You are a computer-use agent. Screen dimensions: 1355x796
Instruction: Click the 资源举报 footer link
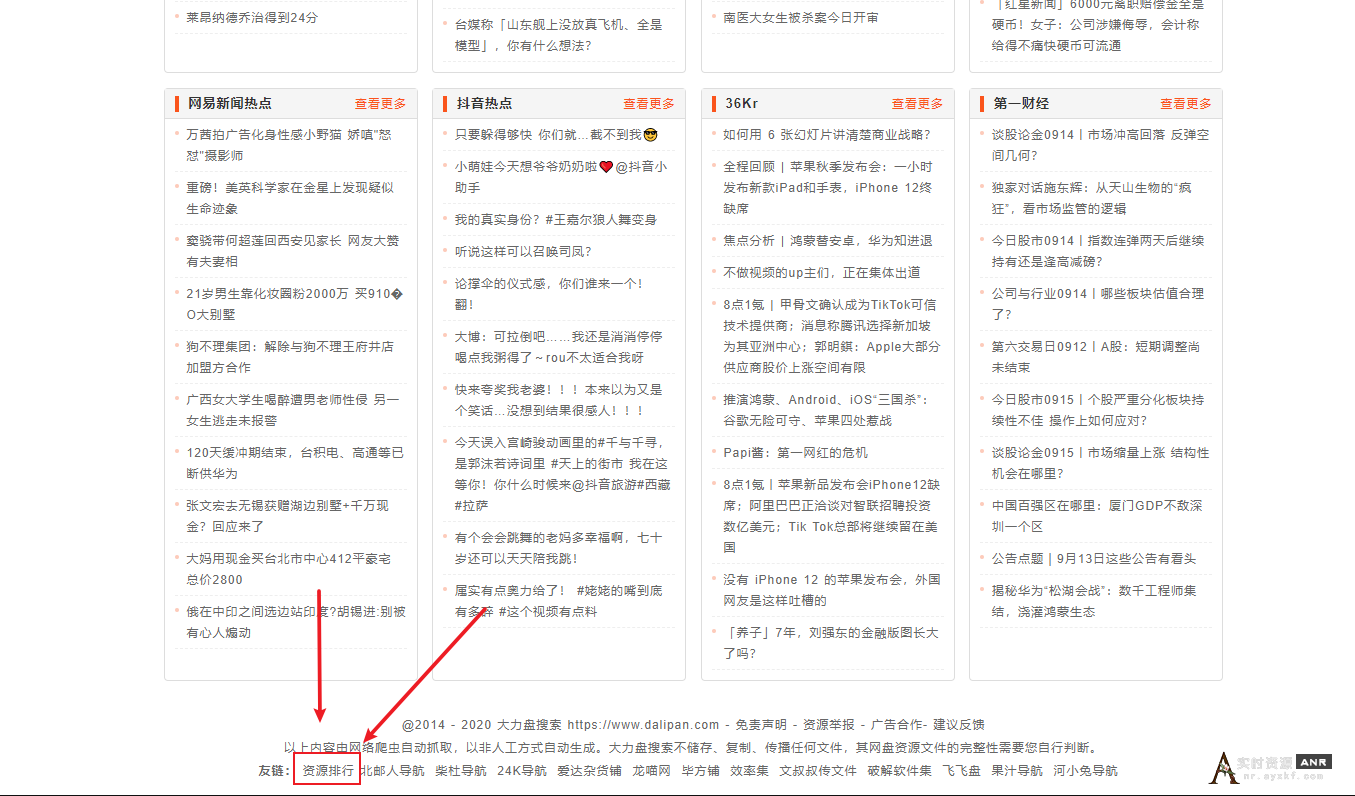pos(828,725)
